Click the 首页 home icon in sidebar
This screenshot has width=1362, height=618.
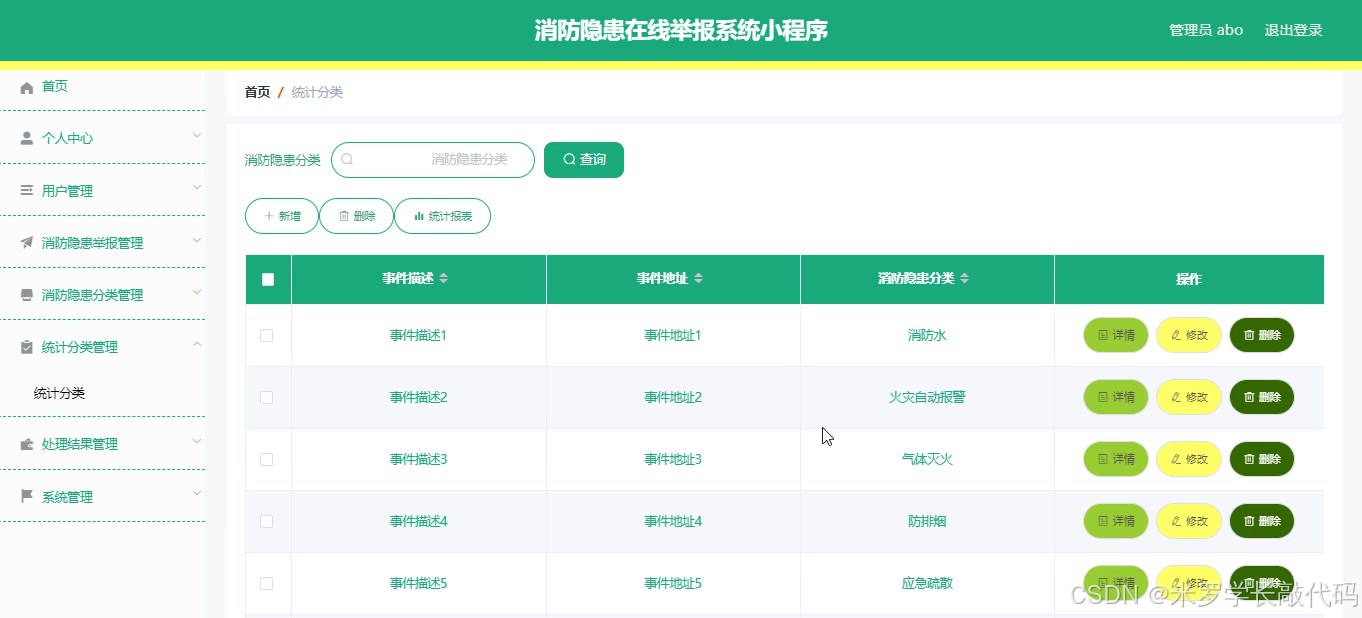(x=25, y=85)
